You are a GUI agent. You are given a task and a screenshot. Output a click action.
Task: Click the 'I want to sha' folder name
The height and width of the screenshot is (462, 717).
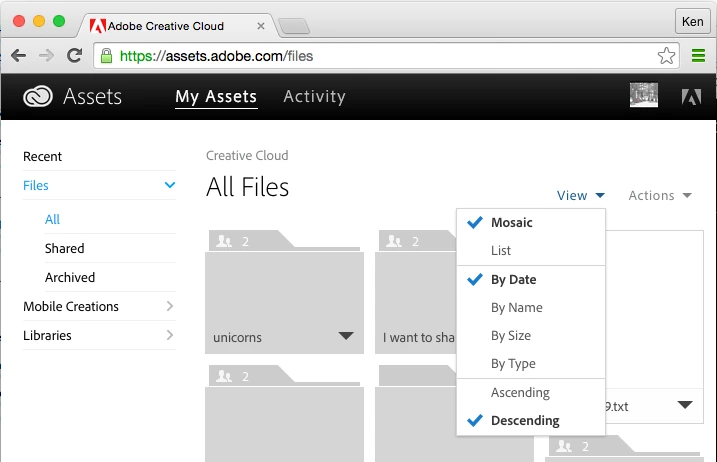[x=418, y=338]
